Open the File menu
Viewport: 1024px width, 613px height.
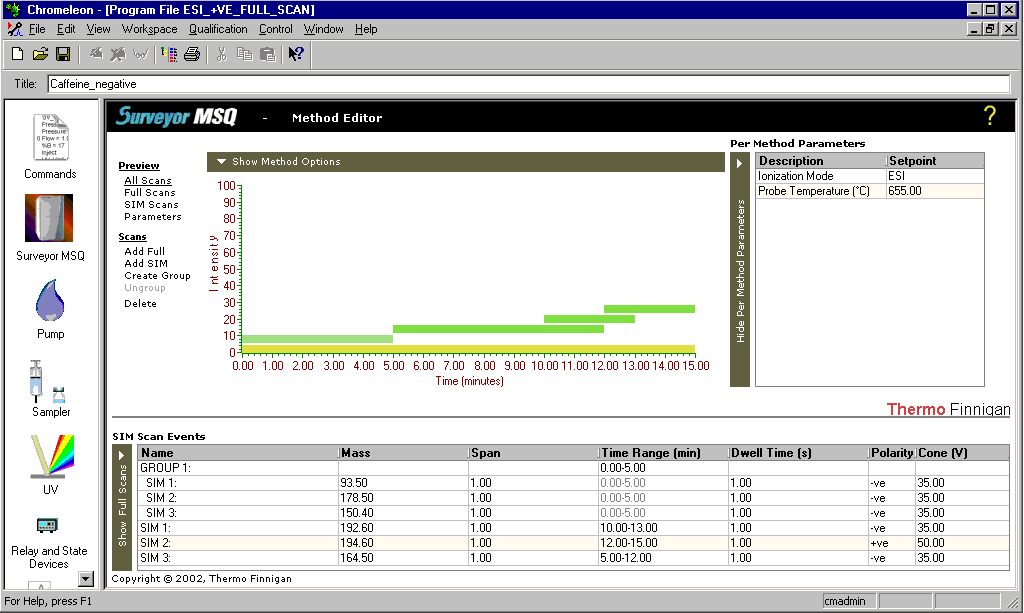[x=37, y=29]
